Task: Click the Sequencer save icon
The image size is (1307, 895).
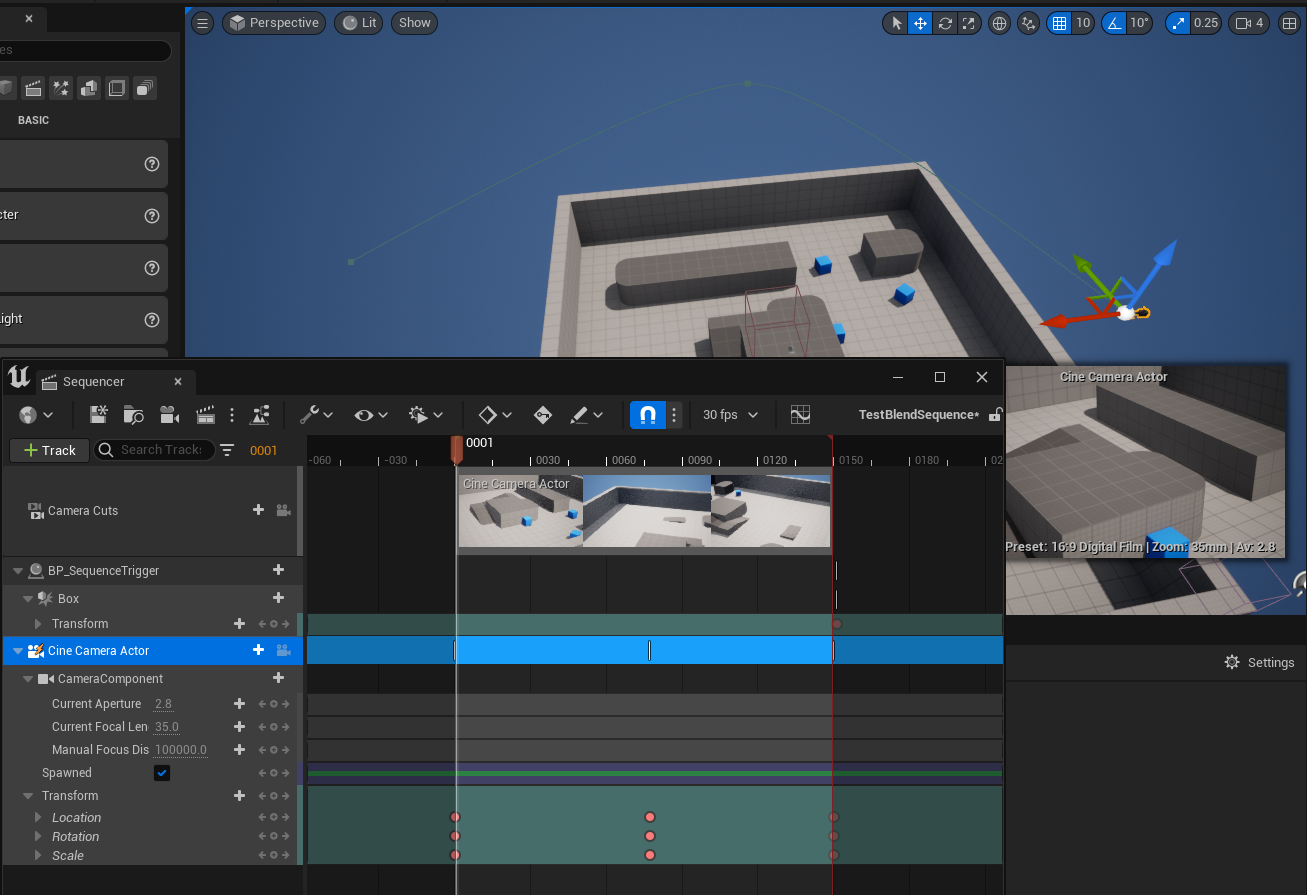Action: [x=99, y=414]
